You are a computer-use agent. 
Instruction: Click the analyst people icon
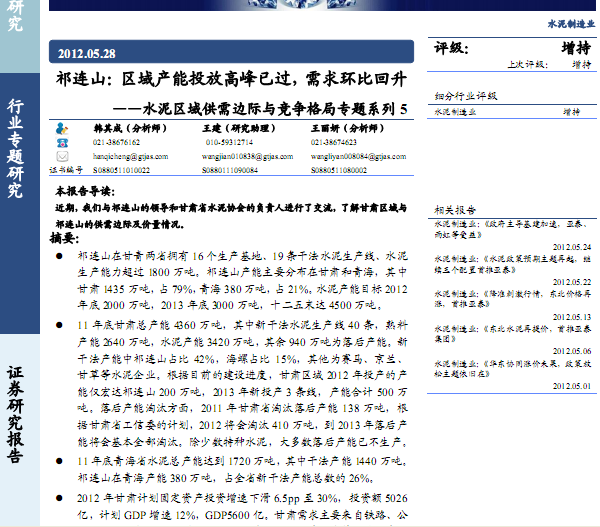coord(62,129)
